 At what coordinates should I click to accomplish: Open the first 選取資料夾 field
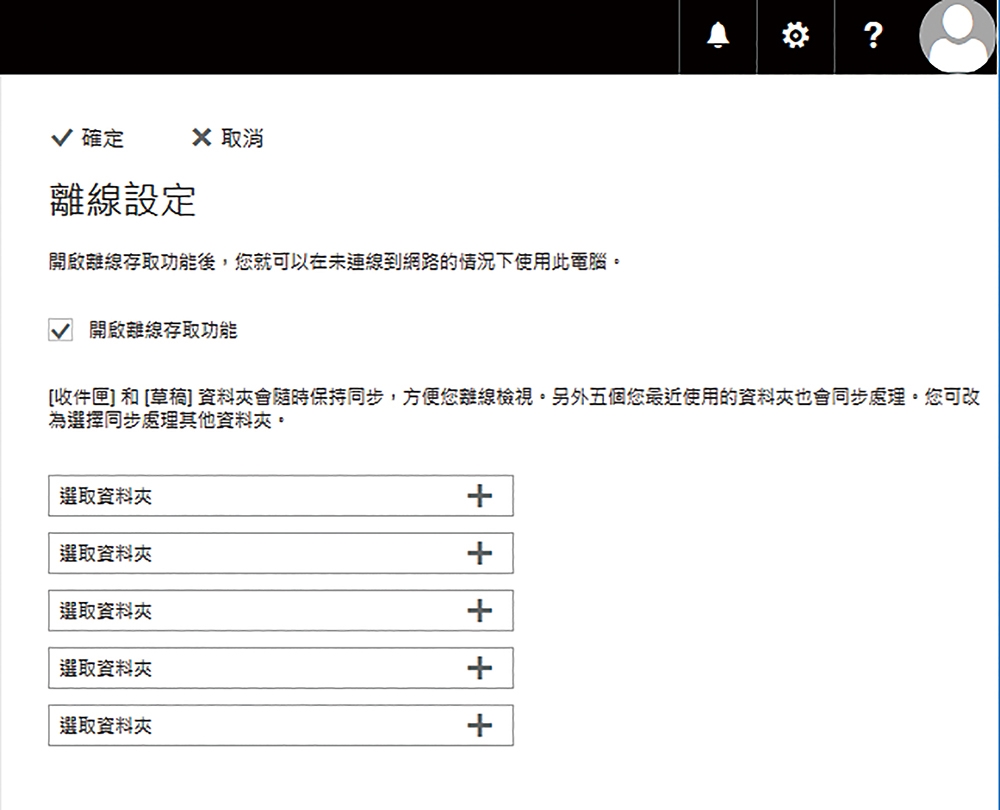point(281,496)
